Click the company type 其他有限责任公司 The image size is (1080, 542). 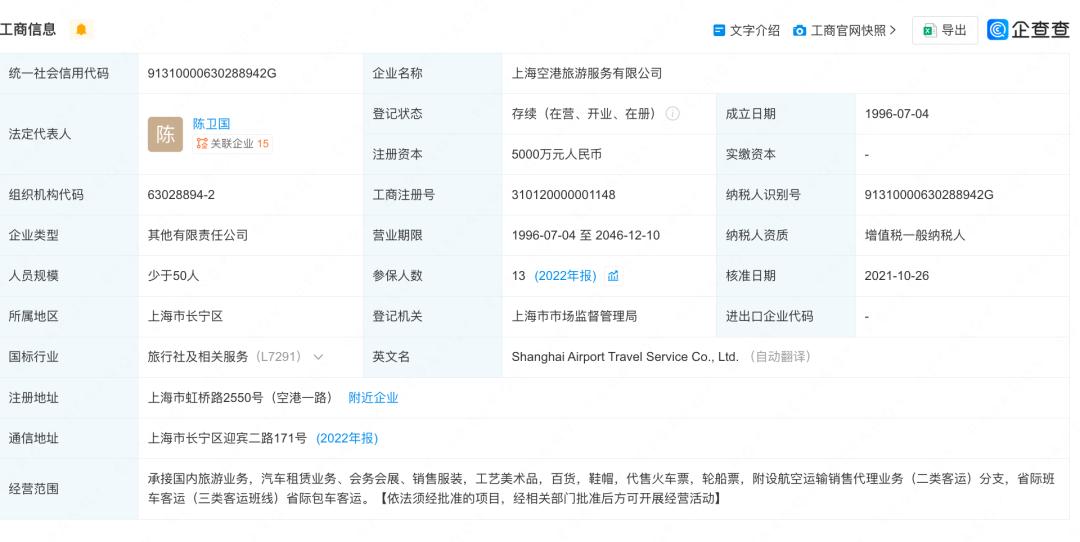[198, 236]
